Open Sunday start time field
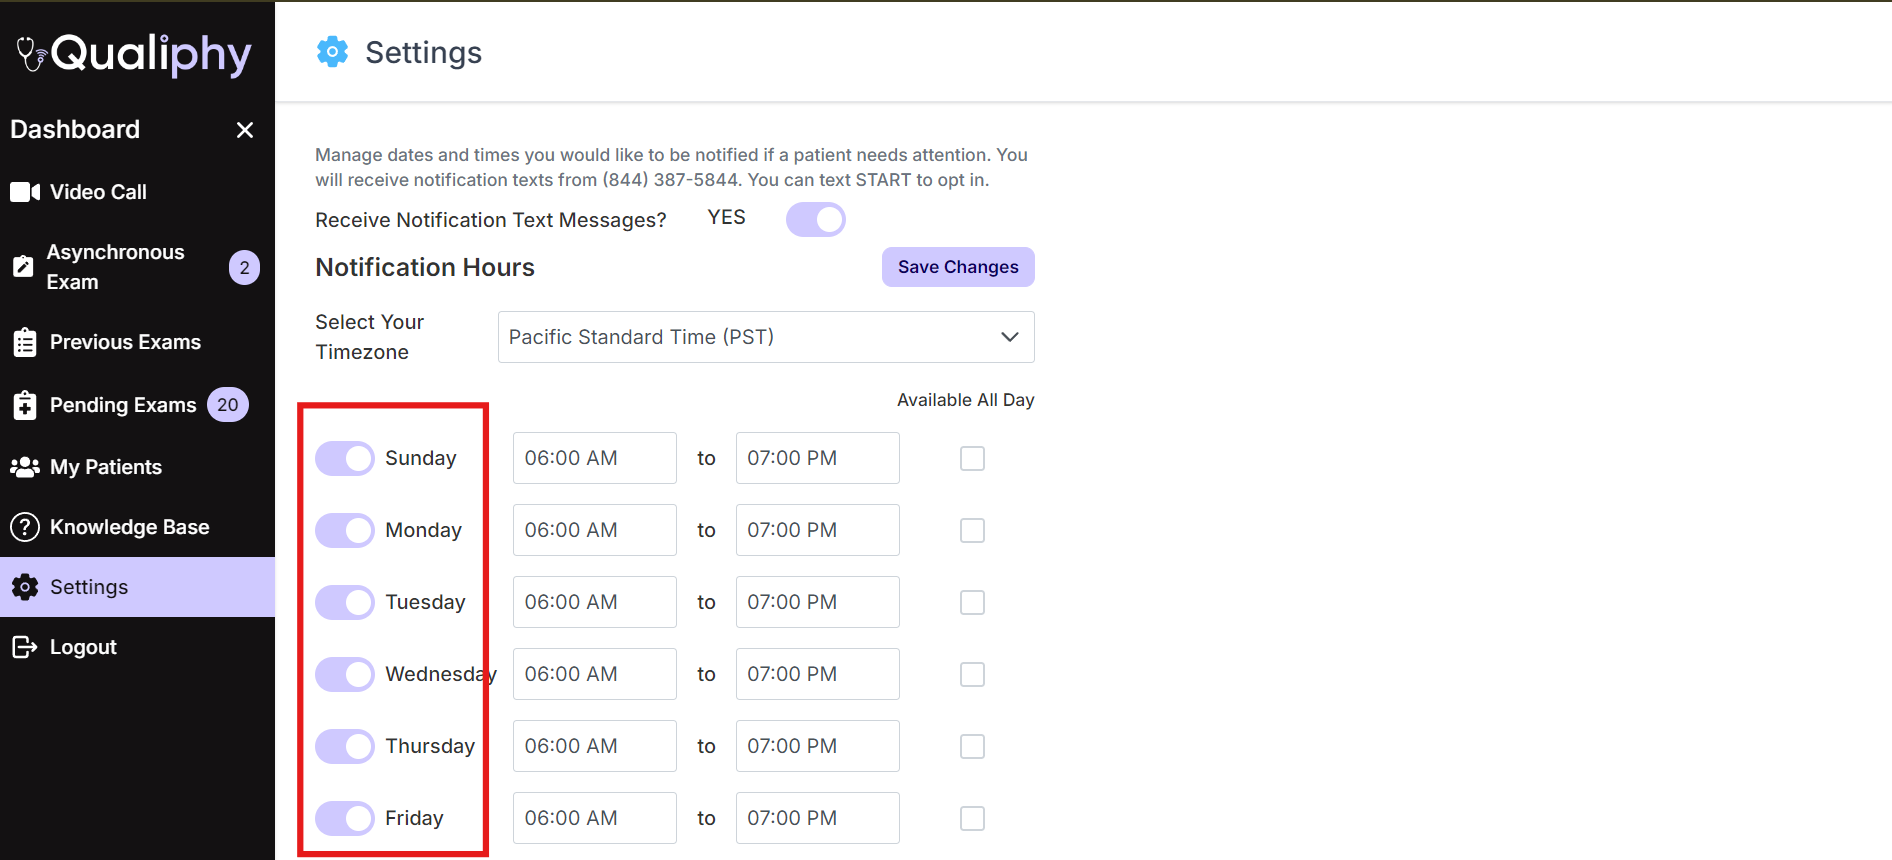This screenshot has height=860, width=1892. click(594, 458)
